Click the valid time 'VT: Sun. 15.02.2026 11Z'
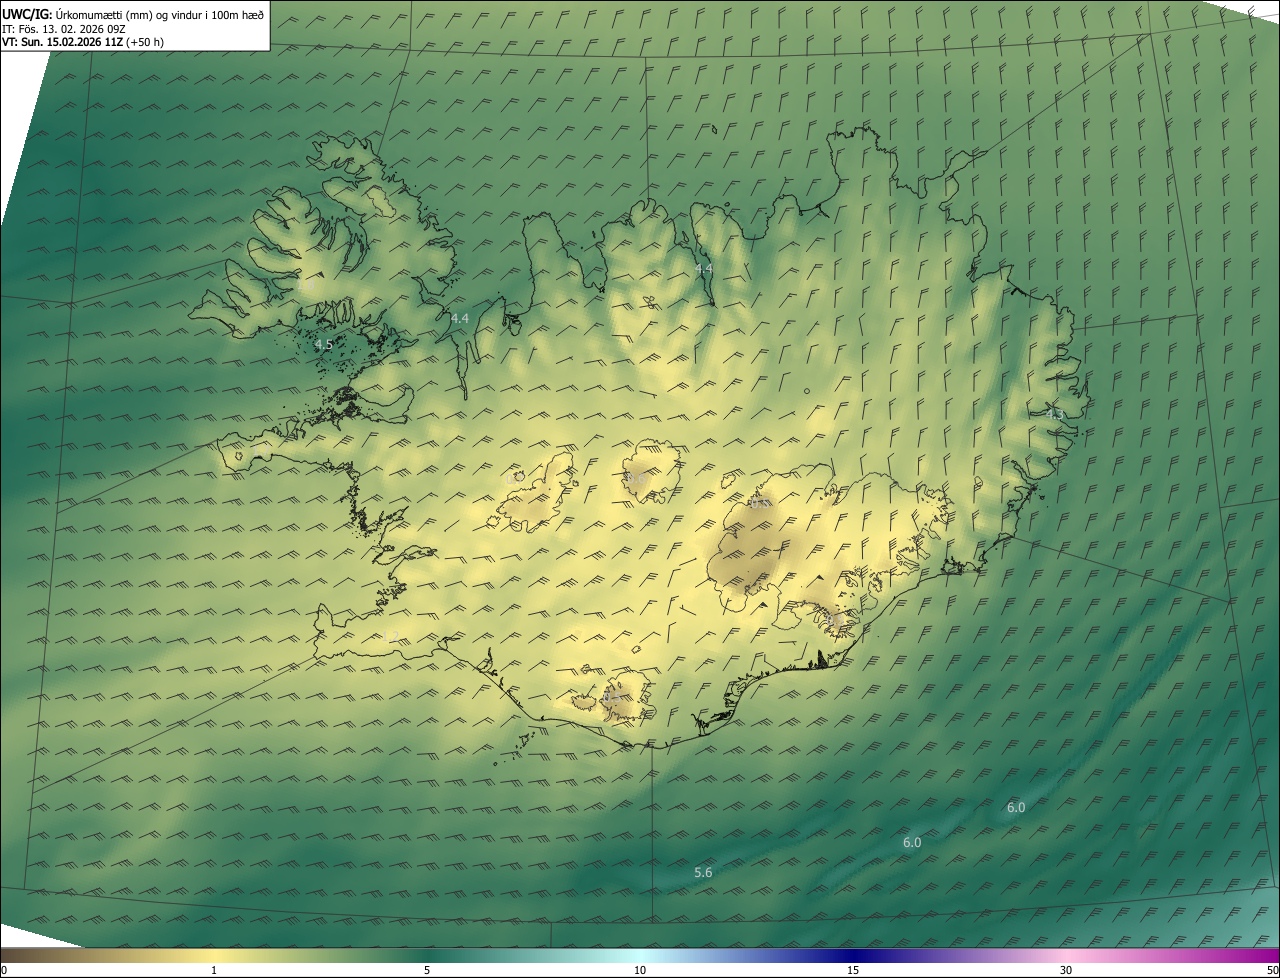1280x978 pixels. (x=63, y=42)
